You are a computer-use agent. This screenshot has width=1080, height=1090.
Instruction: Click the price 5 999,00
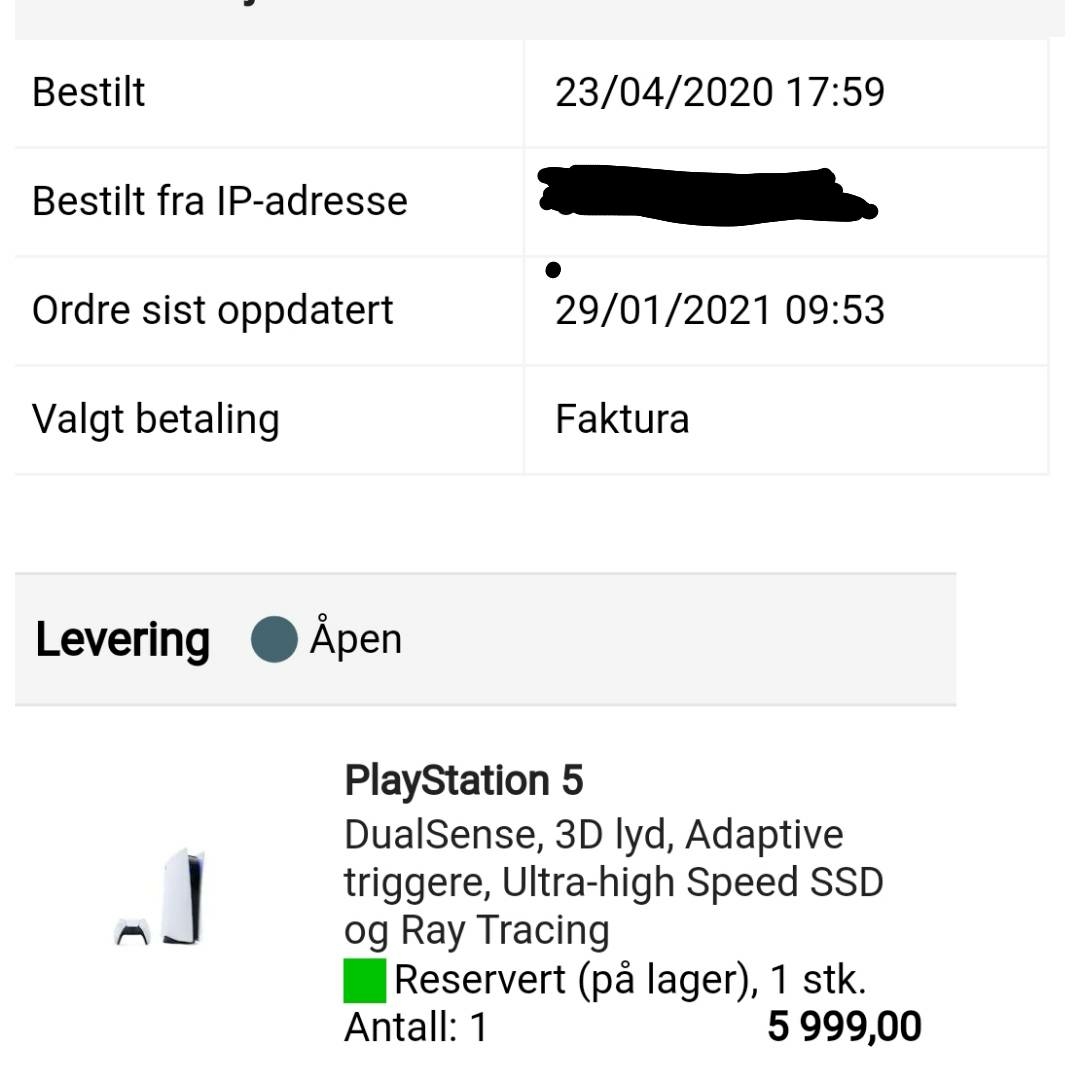pyautogui.click(x=844, y=1026)
